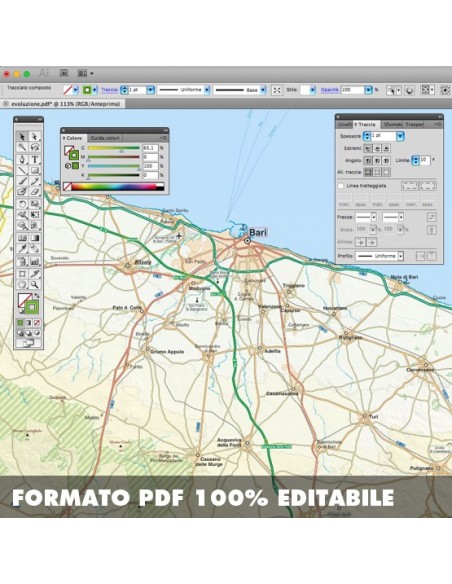Select the Pencil tool
Viewport: 452px width, 584px height.
pyautogui.click(x=35, y=181)
